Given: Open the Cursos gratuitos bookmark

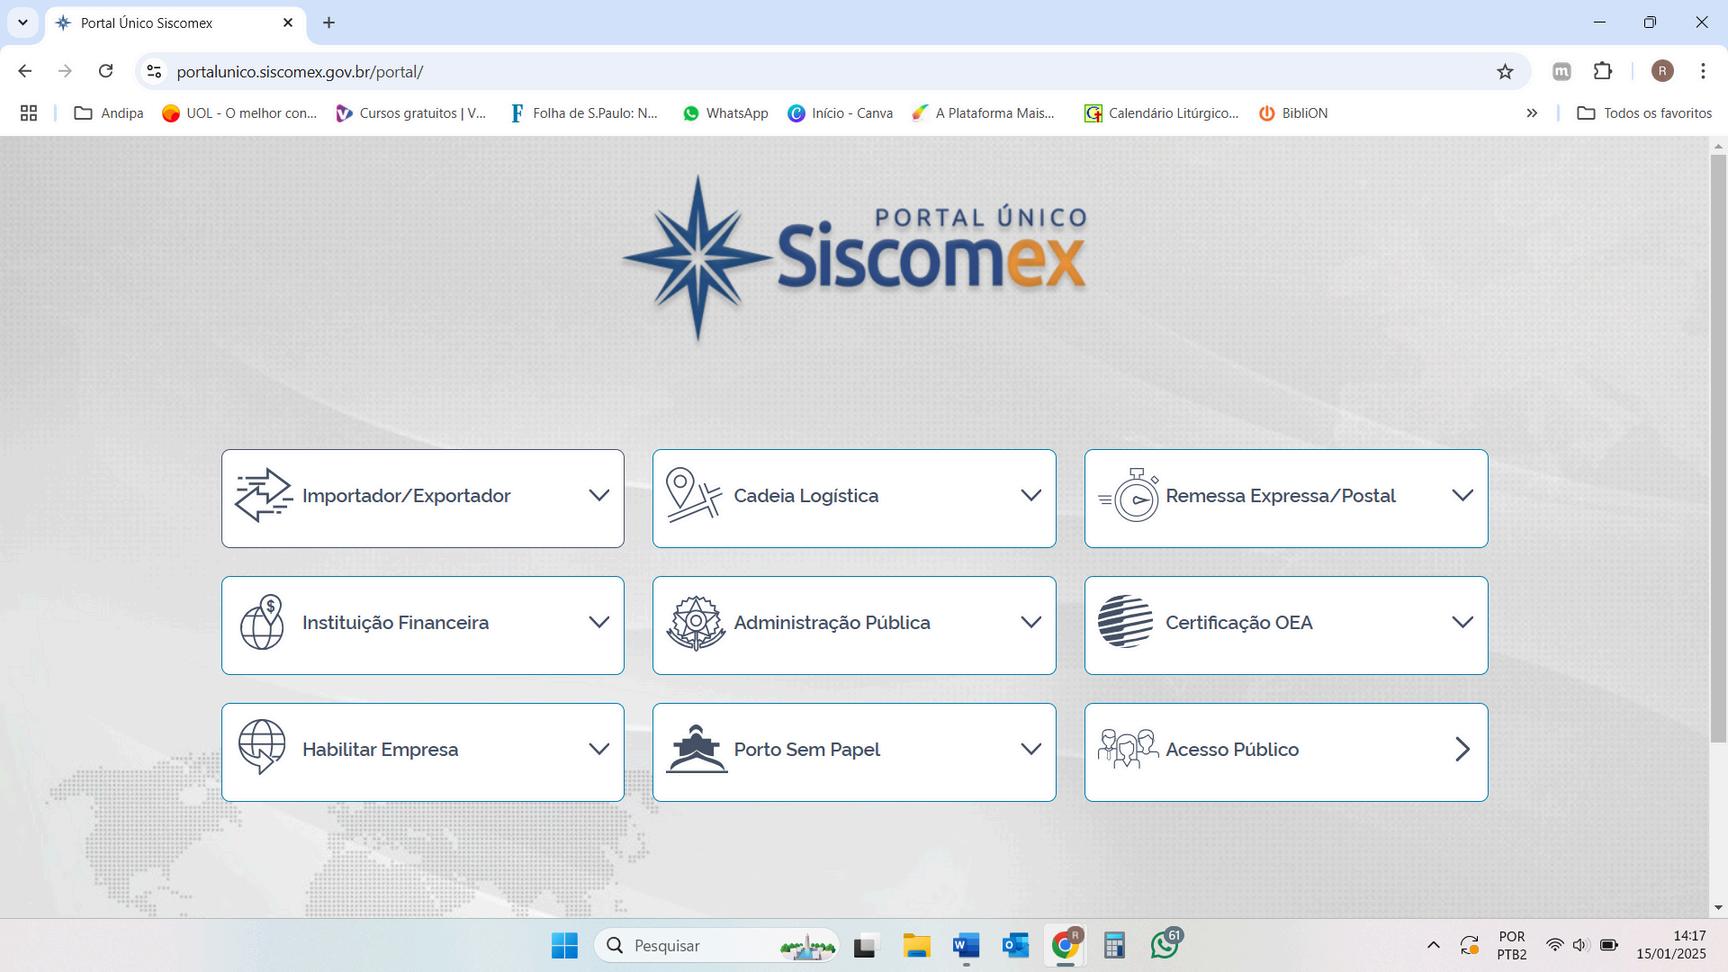Looking at the screenshot, I should point(411,113).
